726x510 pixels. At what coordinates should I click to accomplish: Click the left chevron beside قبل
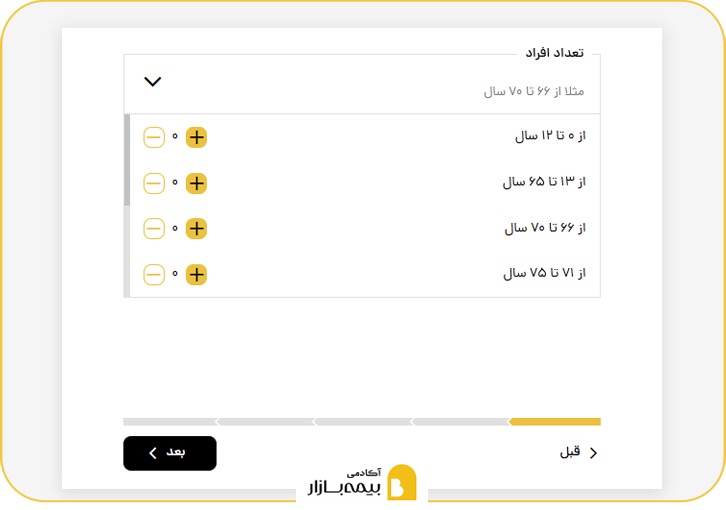click(x=594, y=453)
